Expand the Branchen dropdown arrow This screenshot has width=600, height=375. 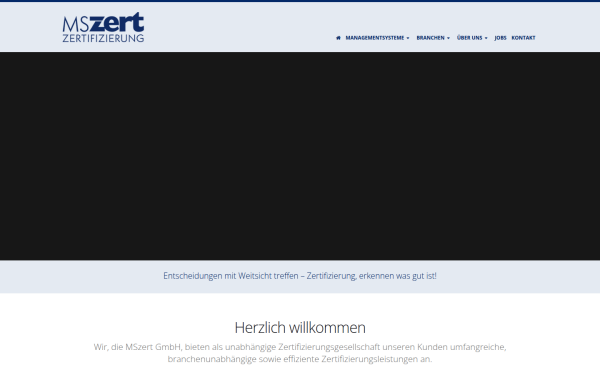(x=448, y=38)
